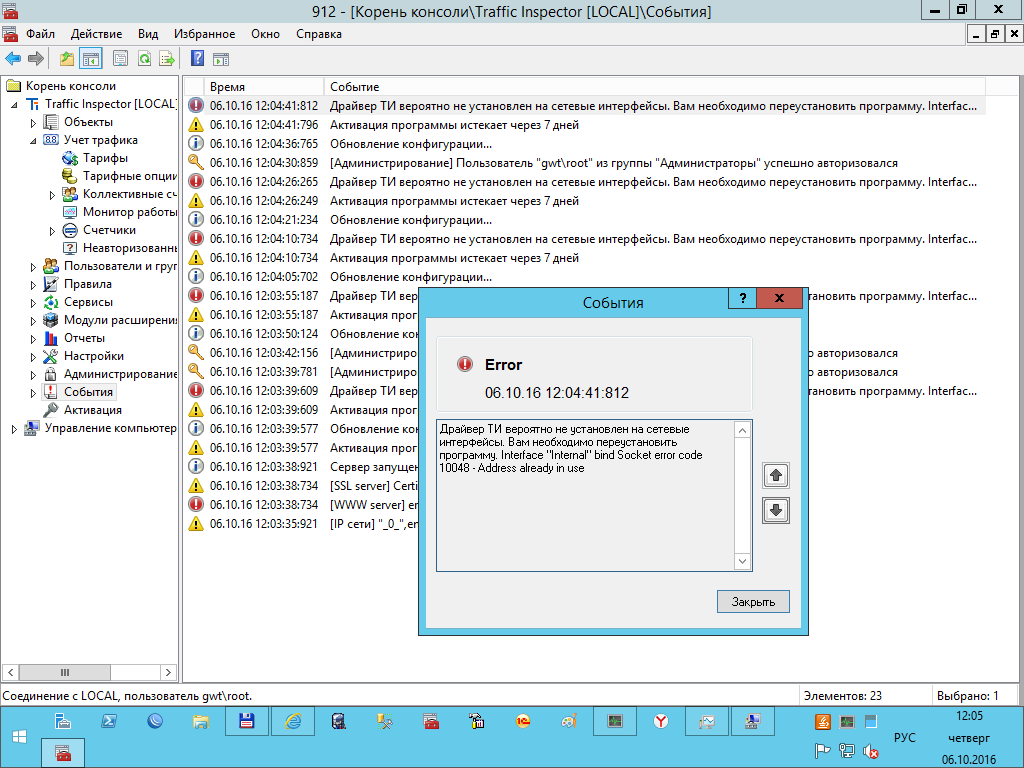Collapse Traffic Inspector [LOCAL] node
1024x768 pixels.
14,104
